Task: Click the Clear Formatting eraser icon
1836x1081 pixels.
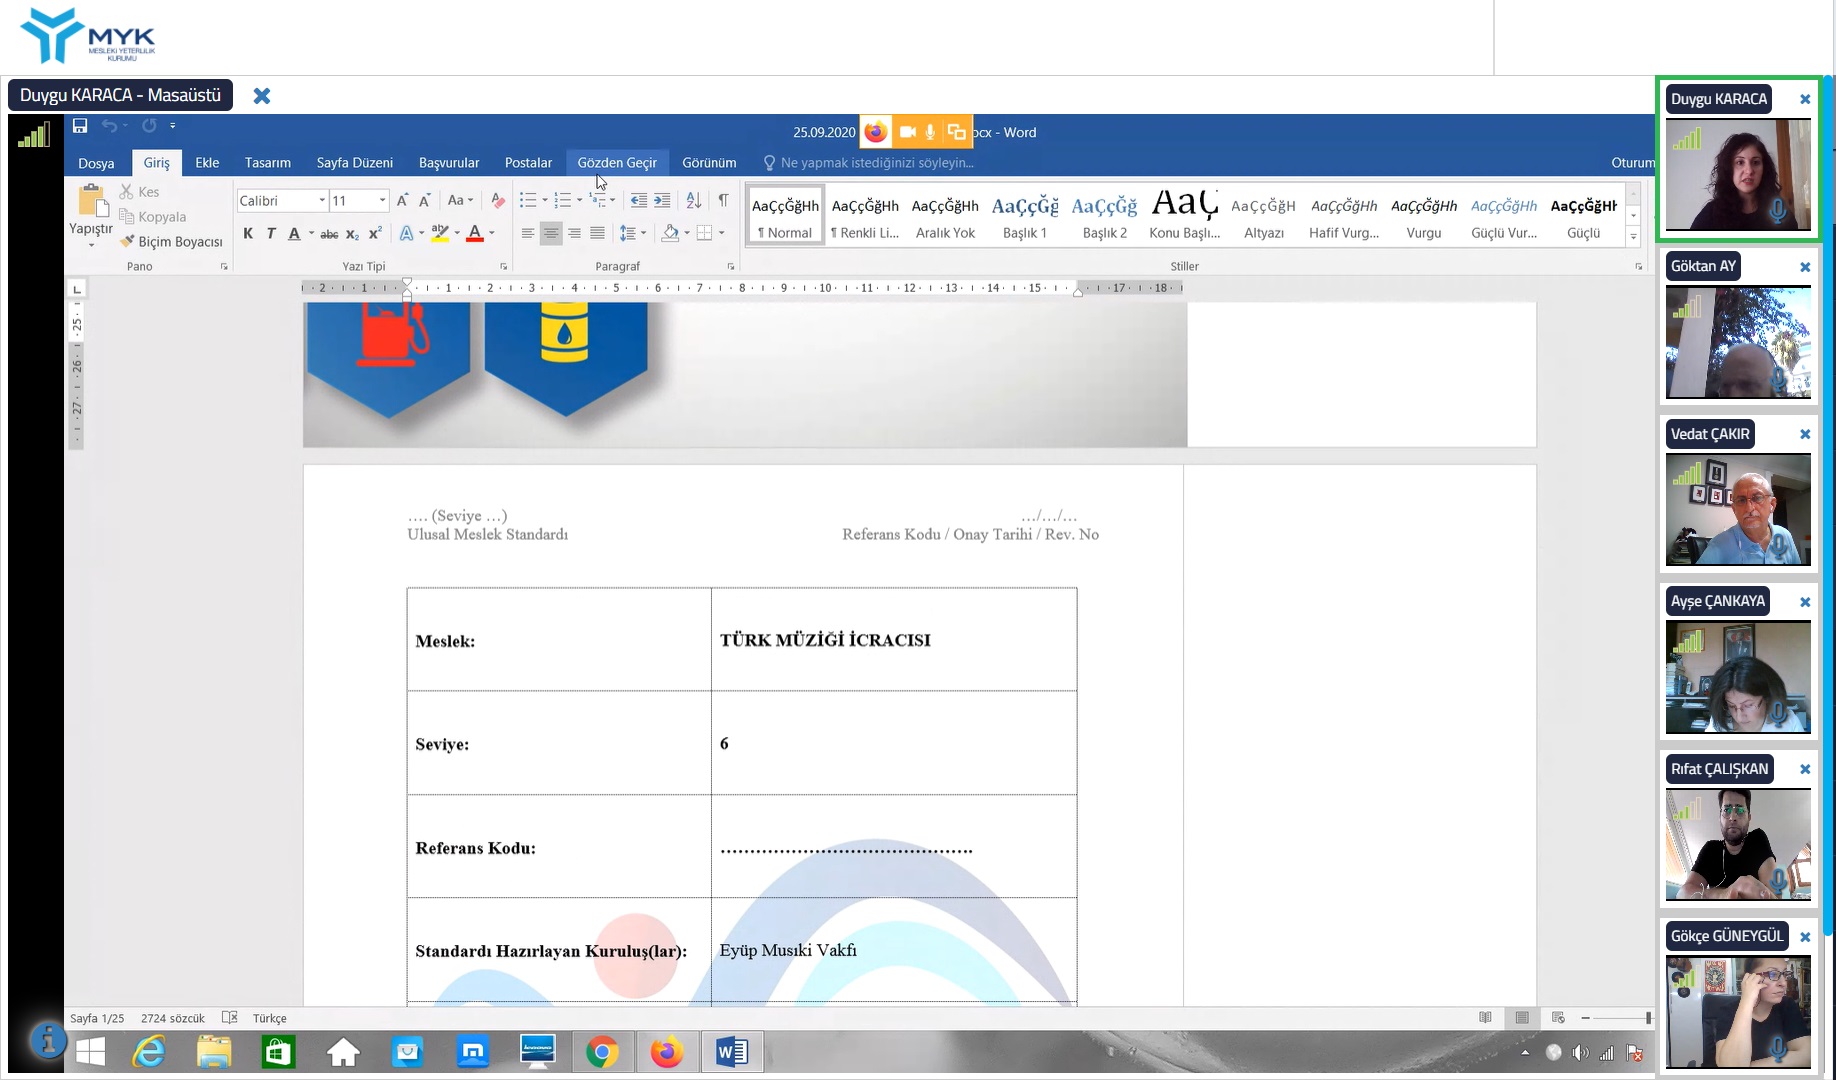Action: pyautogui.click(x=497, y=201)
